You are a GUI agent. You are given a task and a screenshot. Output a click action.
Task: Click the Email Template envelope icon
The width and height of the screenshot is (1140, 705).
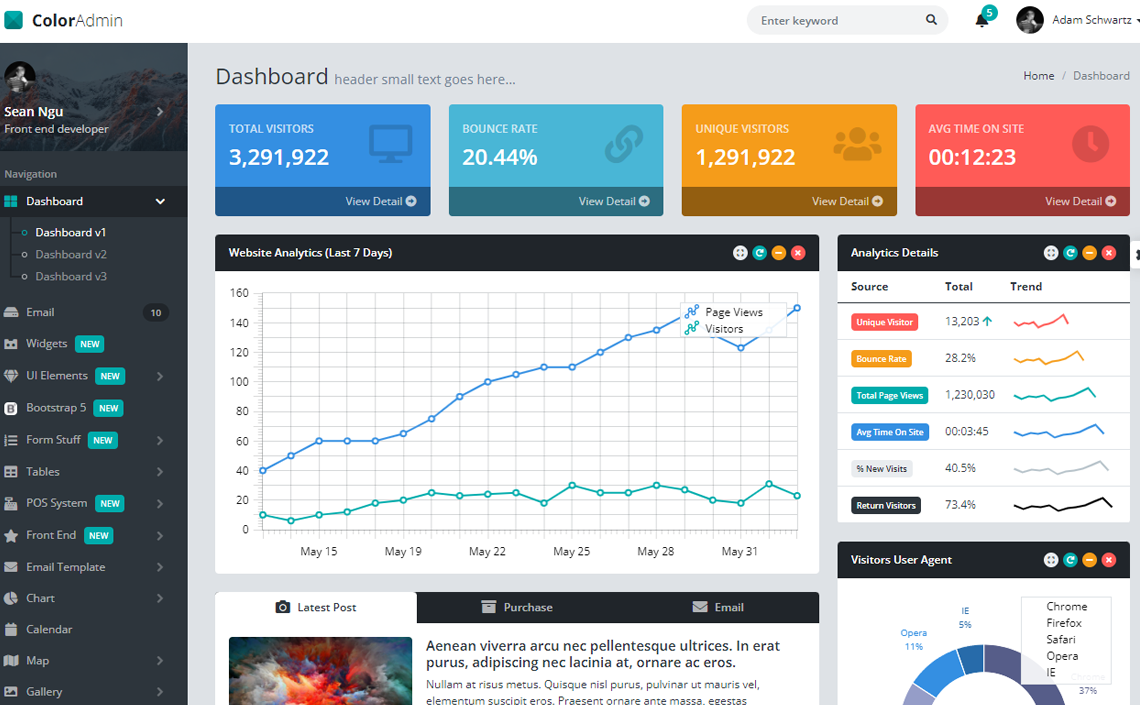click(11, 567)
